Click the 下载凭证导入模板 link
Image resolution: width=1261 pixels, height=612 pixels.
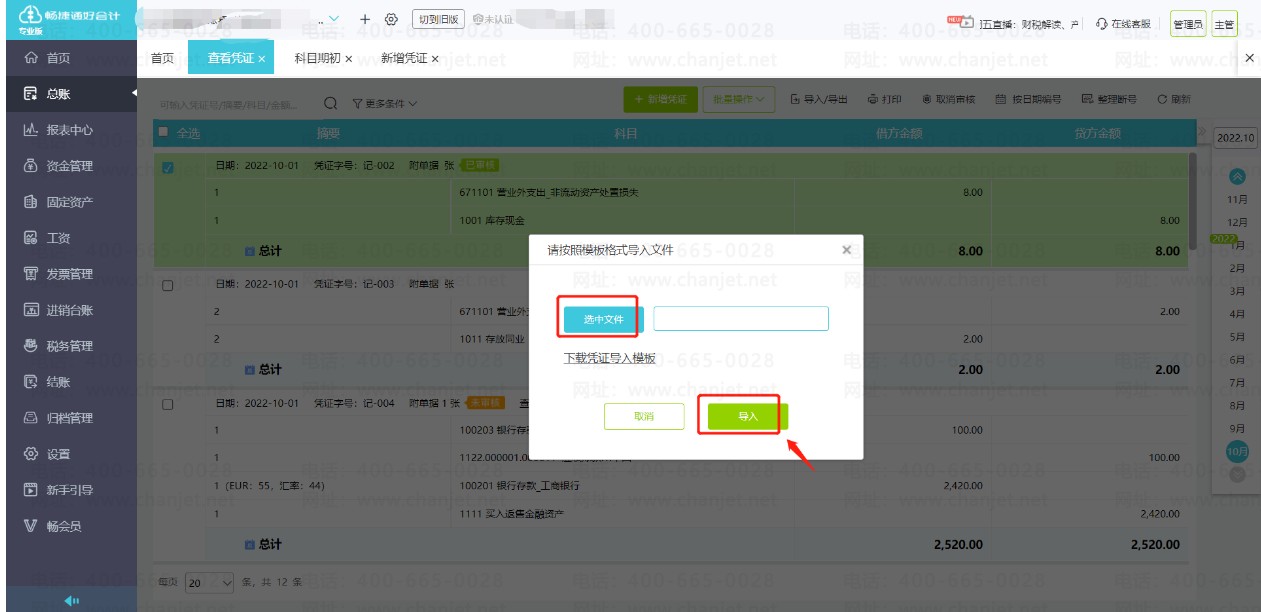click(x=610, y=358)
